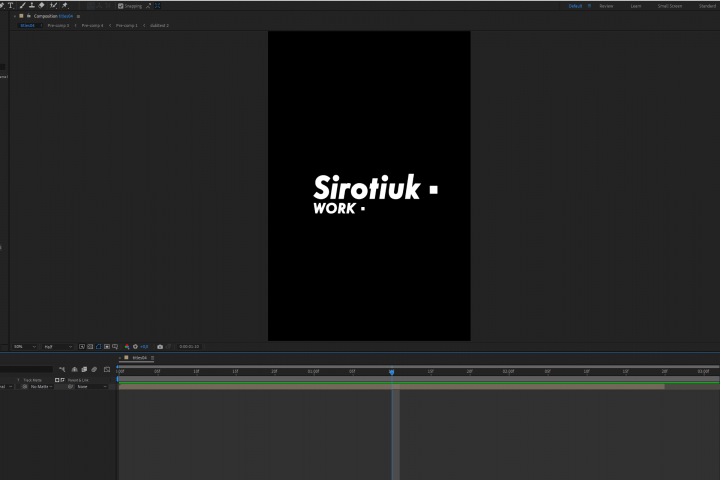This screenshot has width=720, height=480.
Task: Click the Parent & Link column header
Action: pyautogui.click(x=79, y=380)
